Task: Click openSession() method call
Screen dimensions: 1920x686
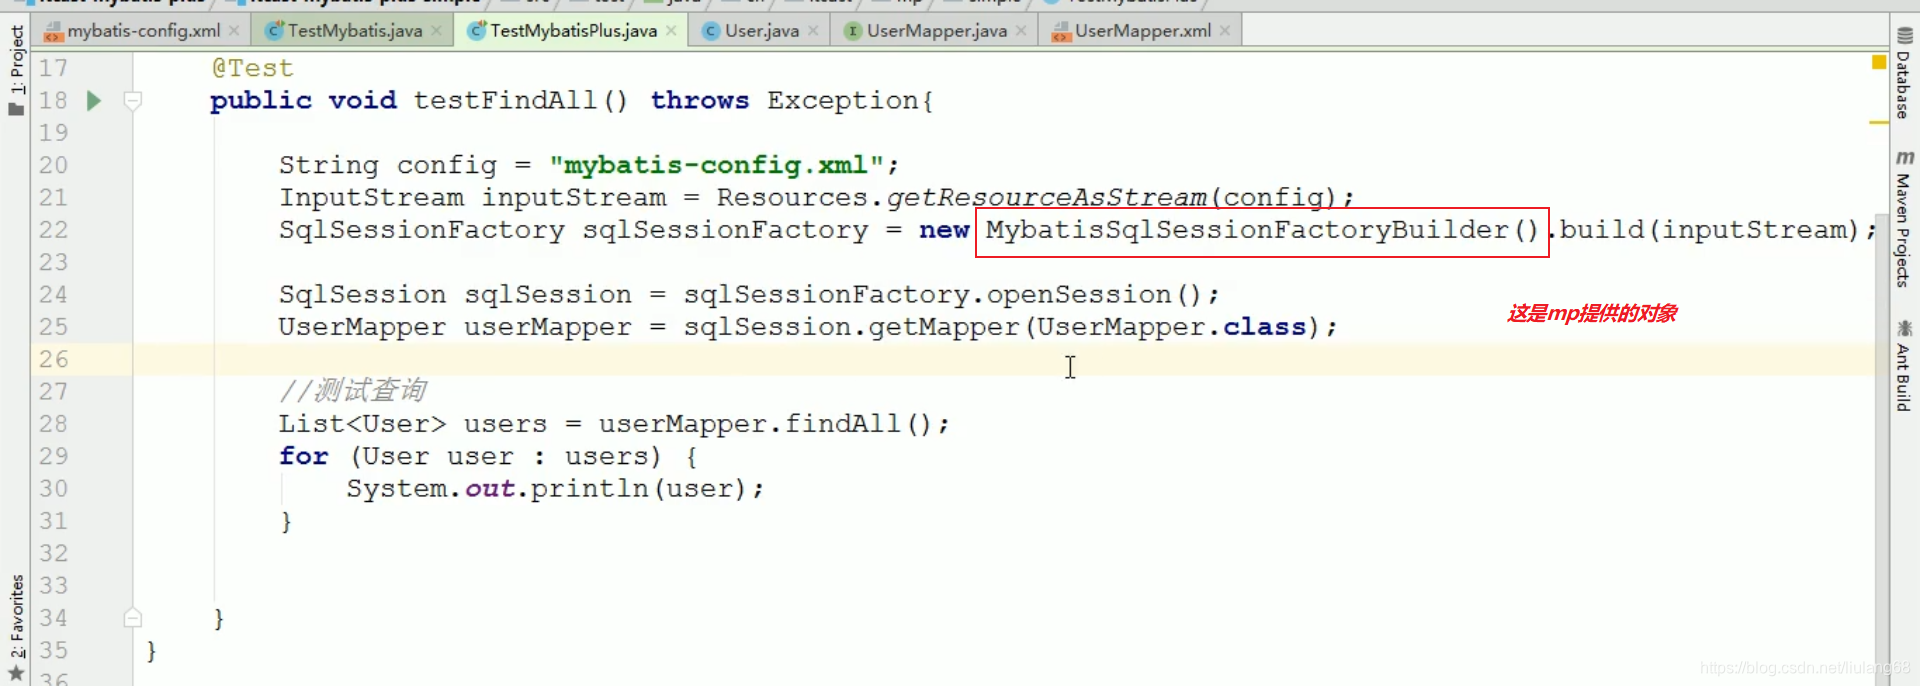Action: click(x=1094, y=295)
